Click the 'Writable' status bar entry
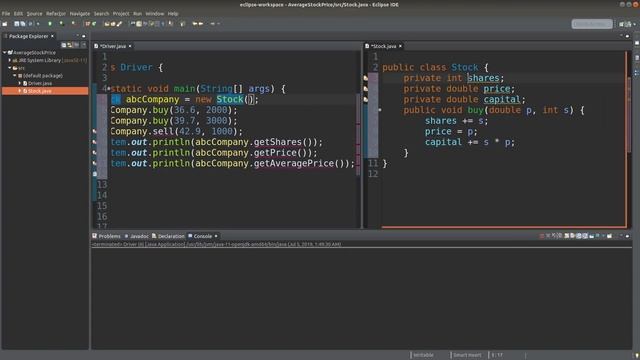Screen dimensions: 640x360 pyautogui.click(x=423, y=355)
